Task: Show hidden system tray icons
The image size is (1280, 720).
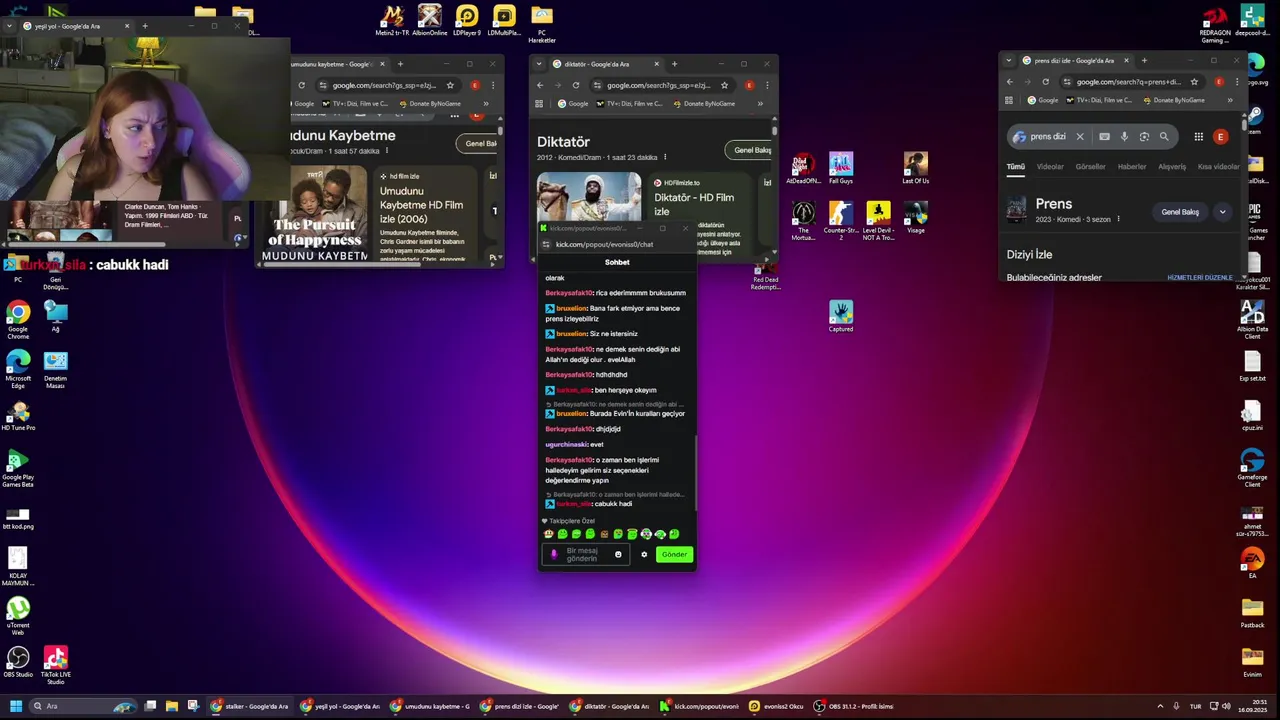Action: pyautogui.click(x=1161, y=706)
